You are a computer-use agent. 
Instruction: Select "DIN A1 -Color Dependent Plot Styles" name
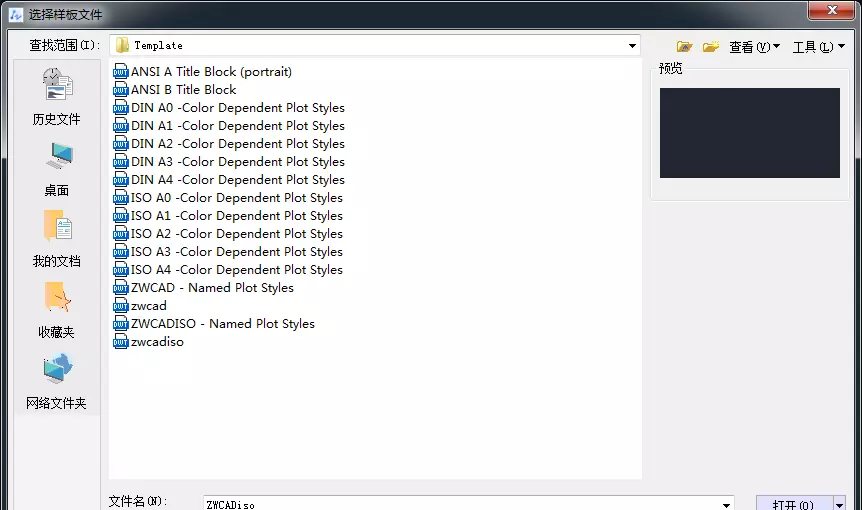(238, 126)
